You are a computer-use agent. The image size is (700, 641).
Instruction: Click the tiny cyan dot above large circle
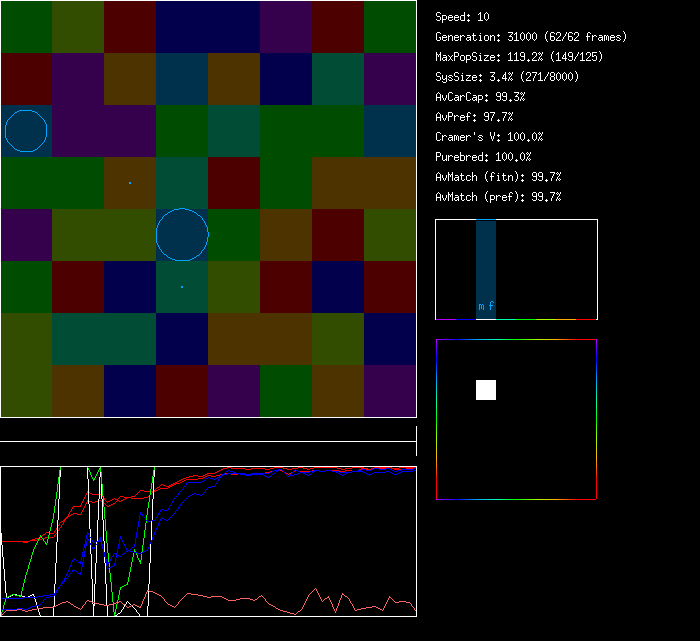coord(129,183)
